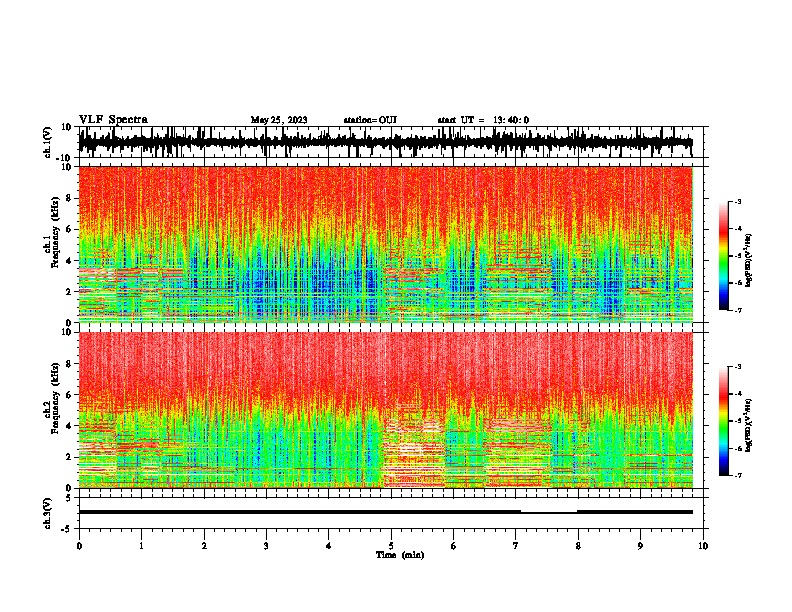Select the "Time (min)" axis label

(x=400, y=555)
